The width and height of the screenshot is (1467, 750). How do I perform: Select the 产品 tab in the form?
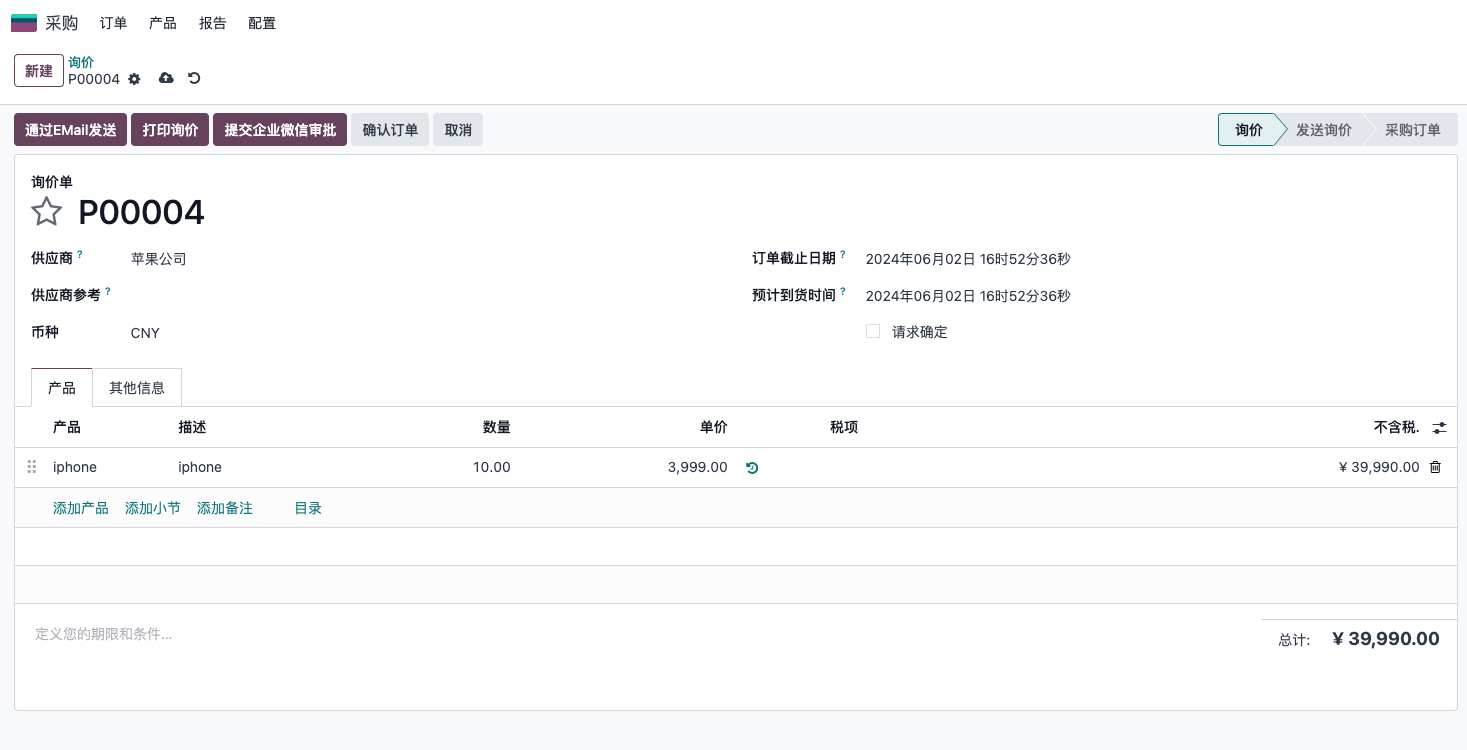point(62,388)
